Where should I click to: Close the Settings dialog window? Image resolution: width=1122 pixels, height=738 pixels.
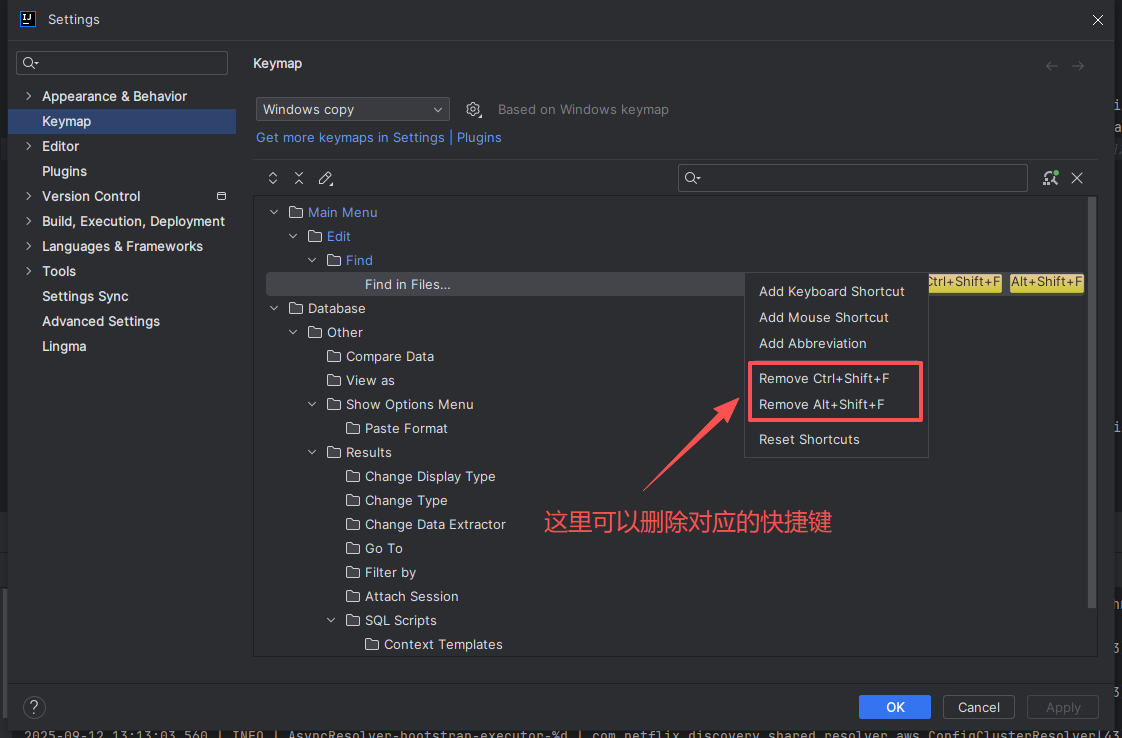[x=1098, y=20]
